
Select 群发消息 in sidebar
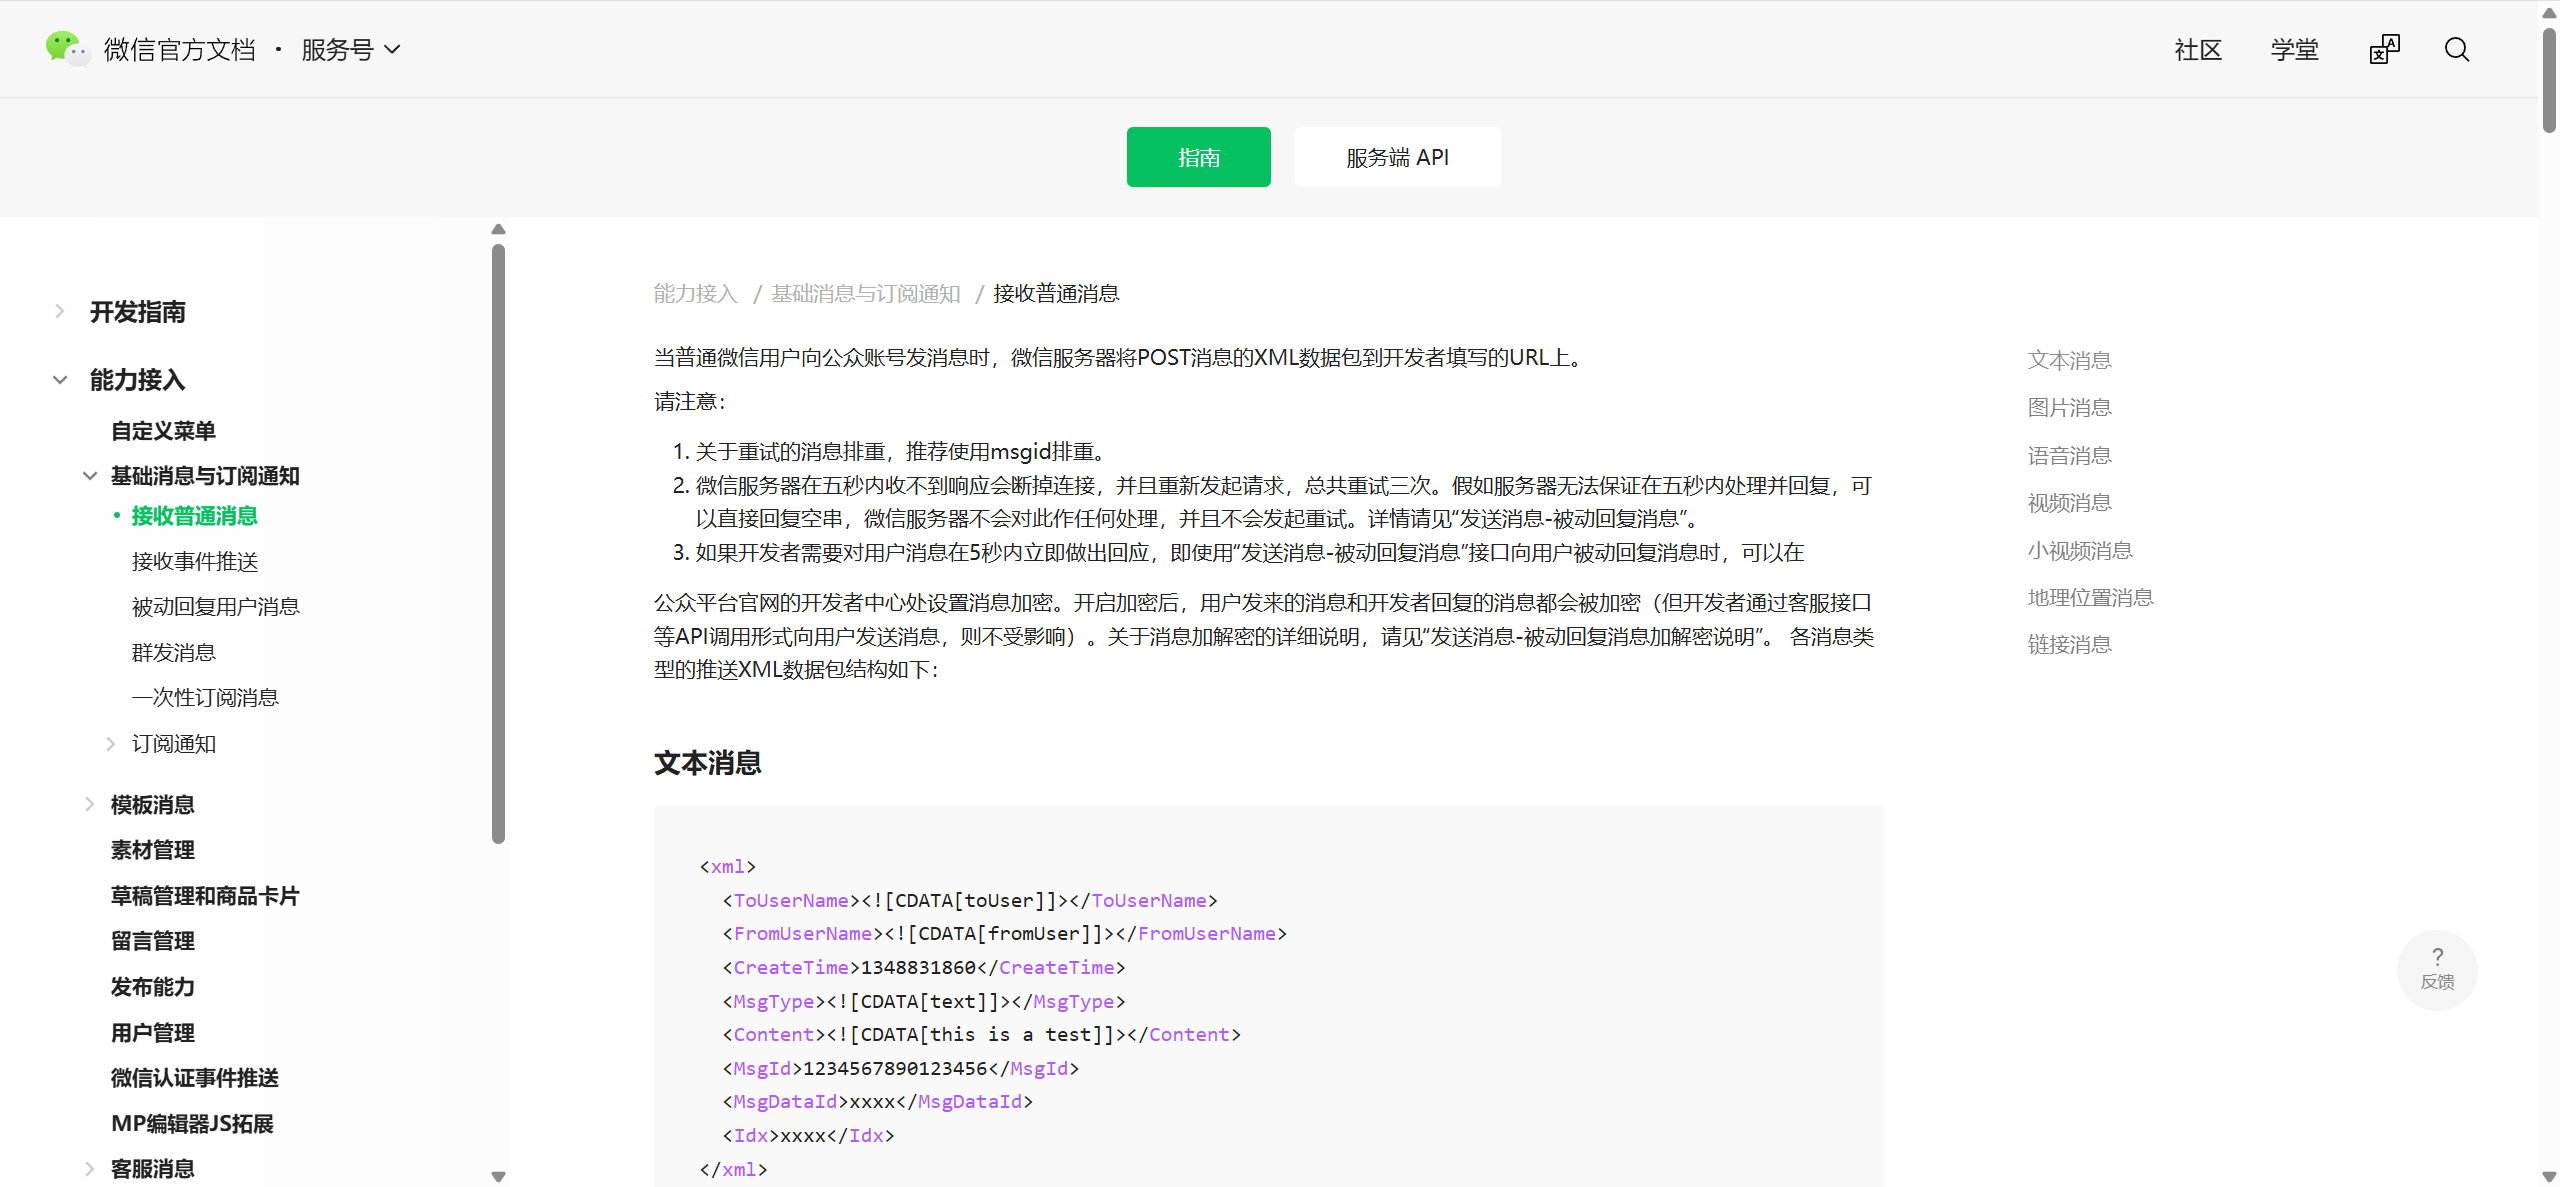(x=174, y=653)
